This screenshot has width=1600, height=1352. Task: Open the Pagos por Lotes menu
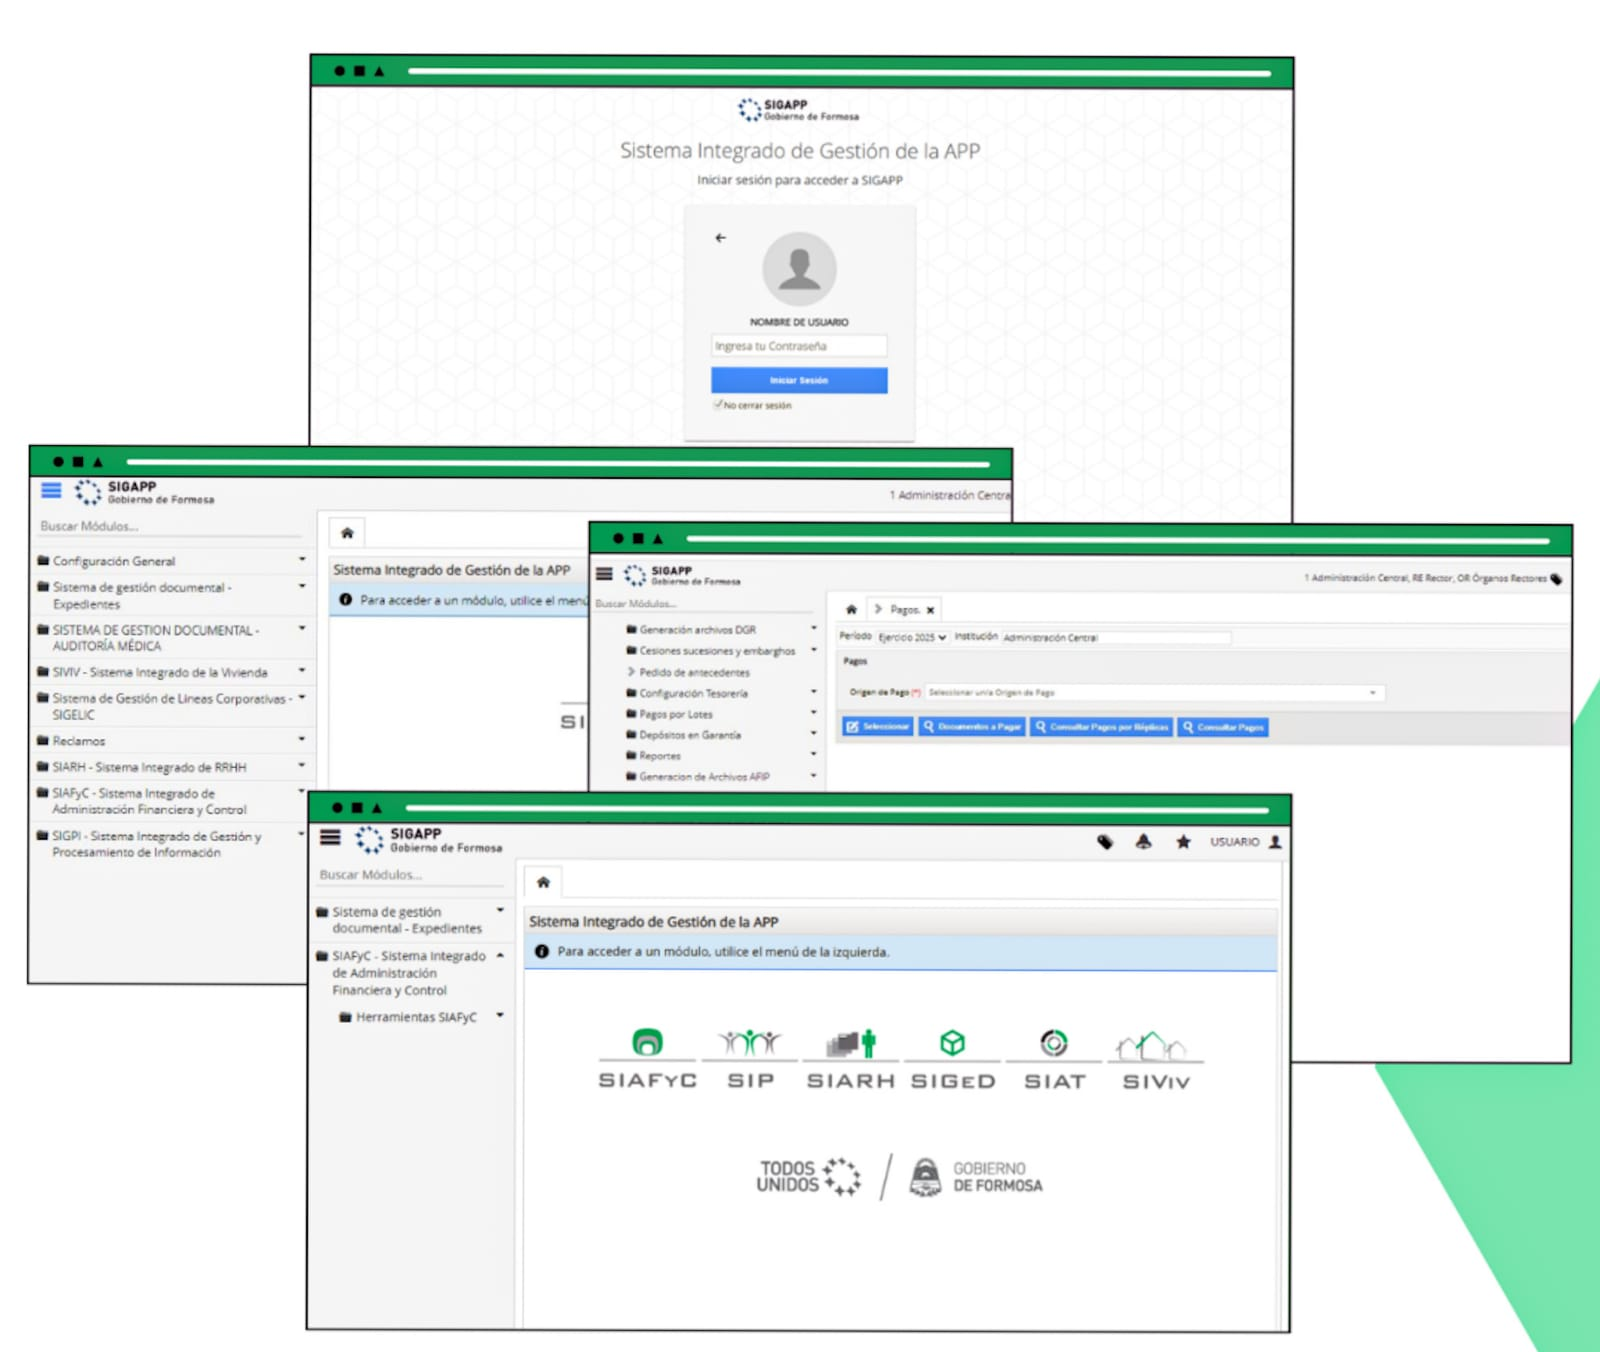[676, 714]
